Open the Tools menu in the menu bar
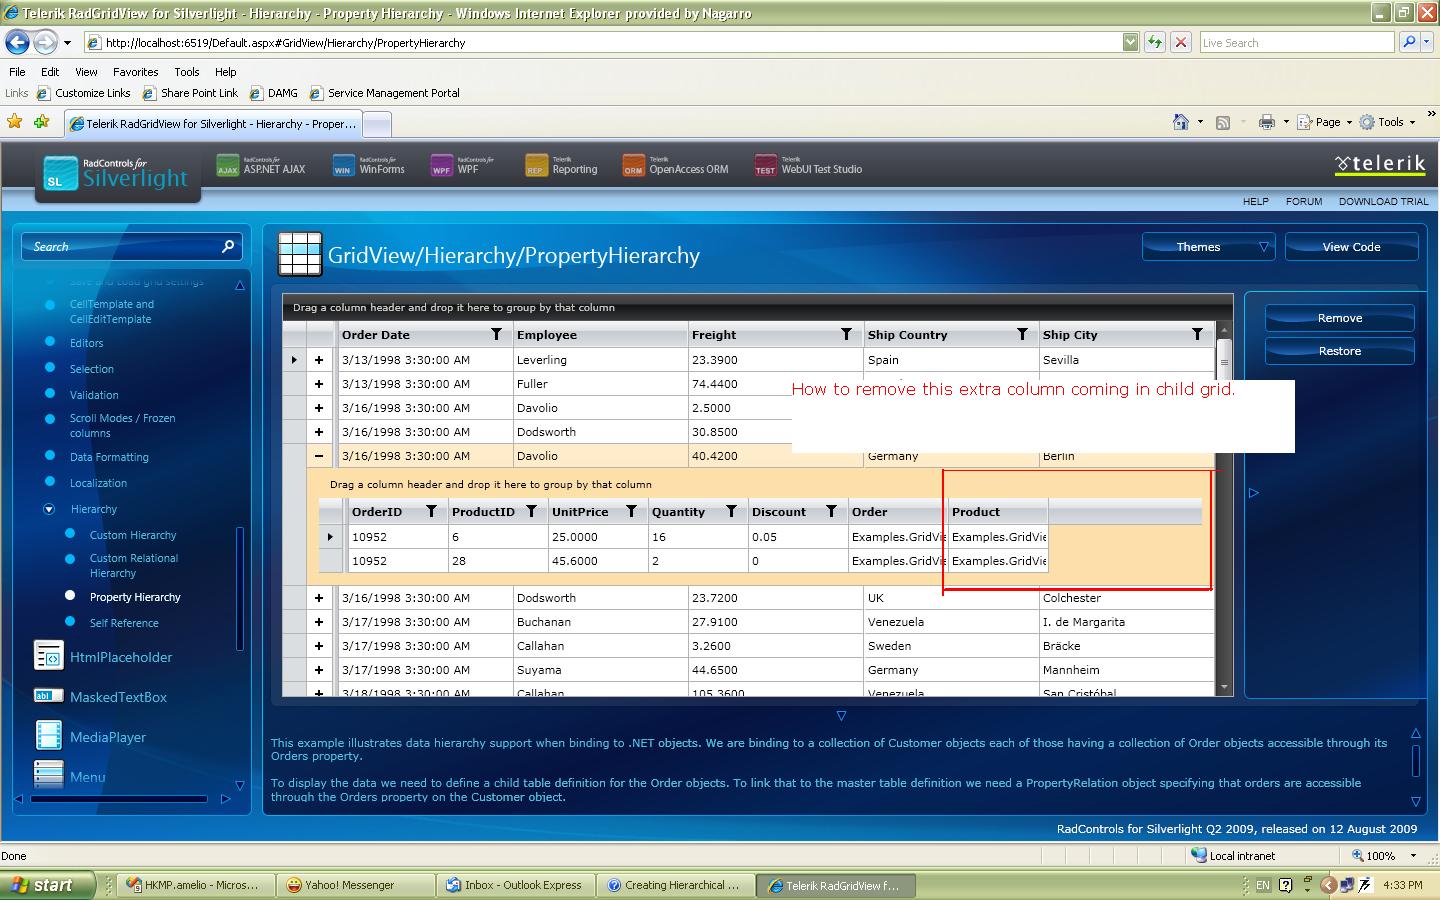 click(186, 72)
